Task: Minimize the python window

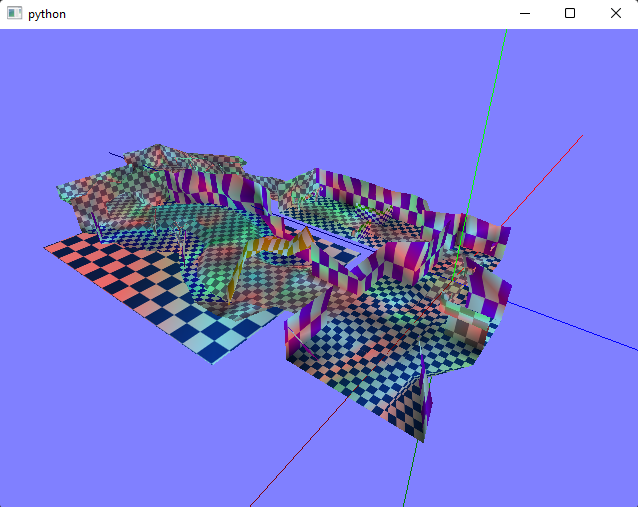Action: click(525, 13)
